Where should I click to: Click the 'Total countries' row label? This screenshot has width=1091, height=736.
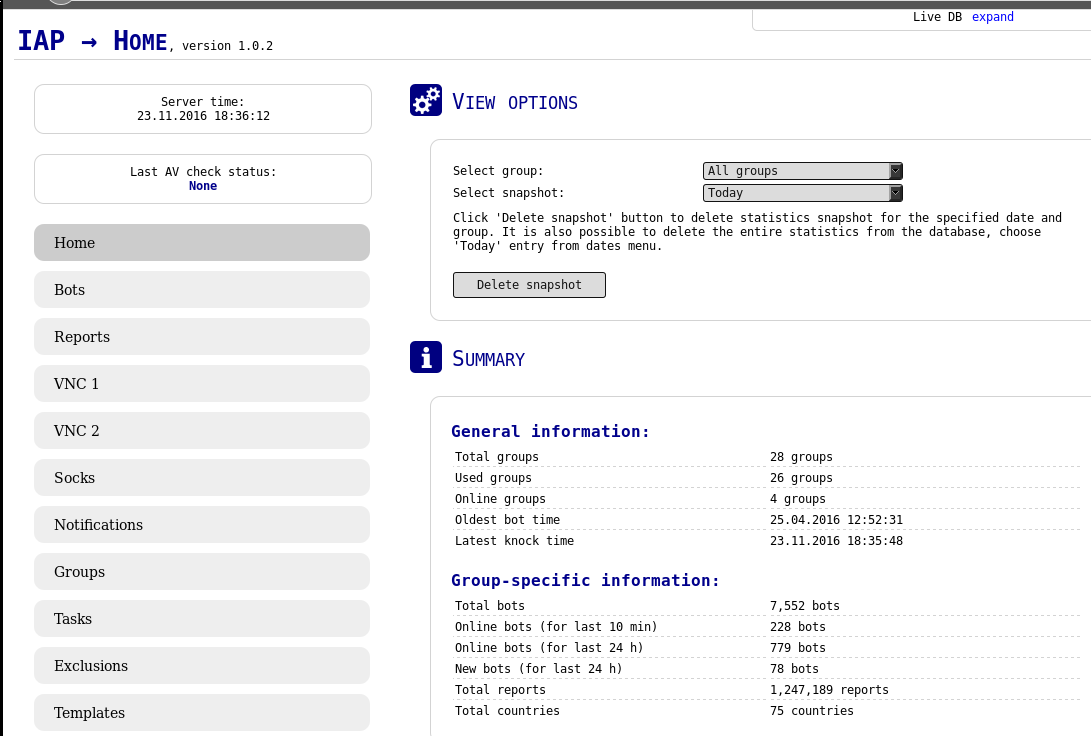[507, 710]
